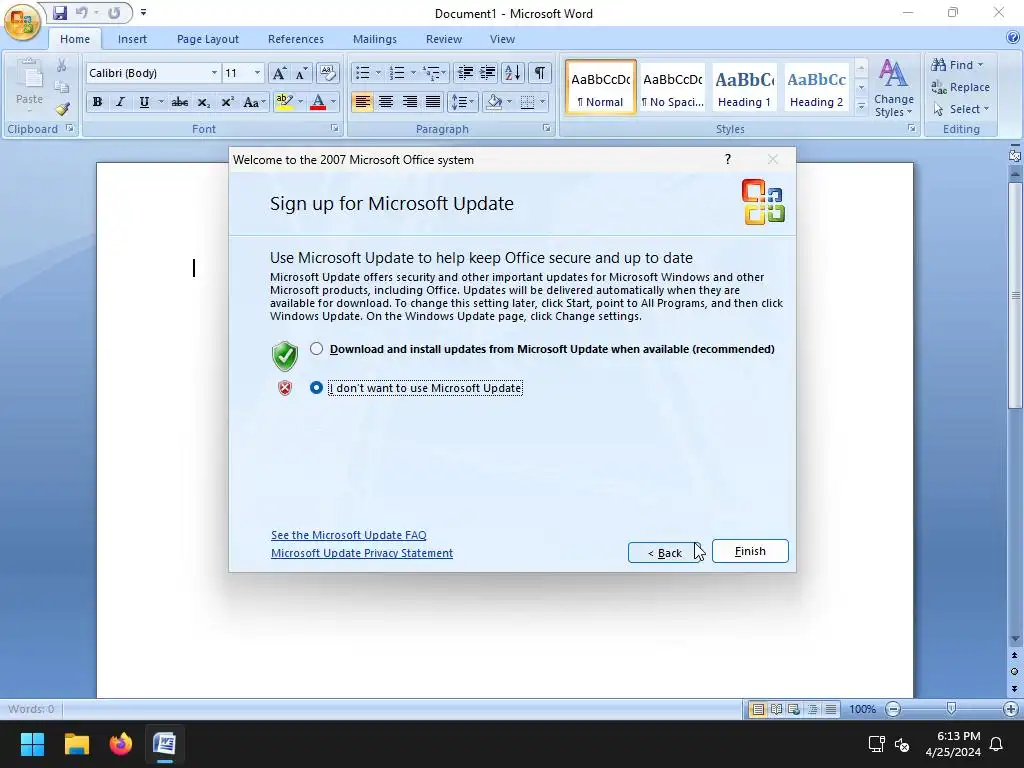Align text left
Screen dimensions: 1024x768
[362, 102]
